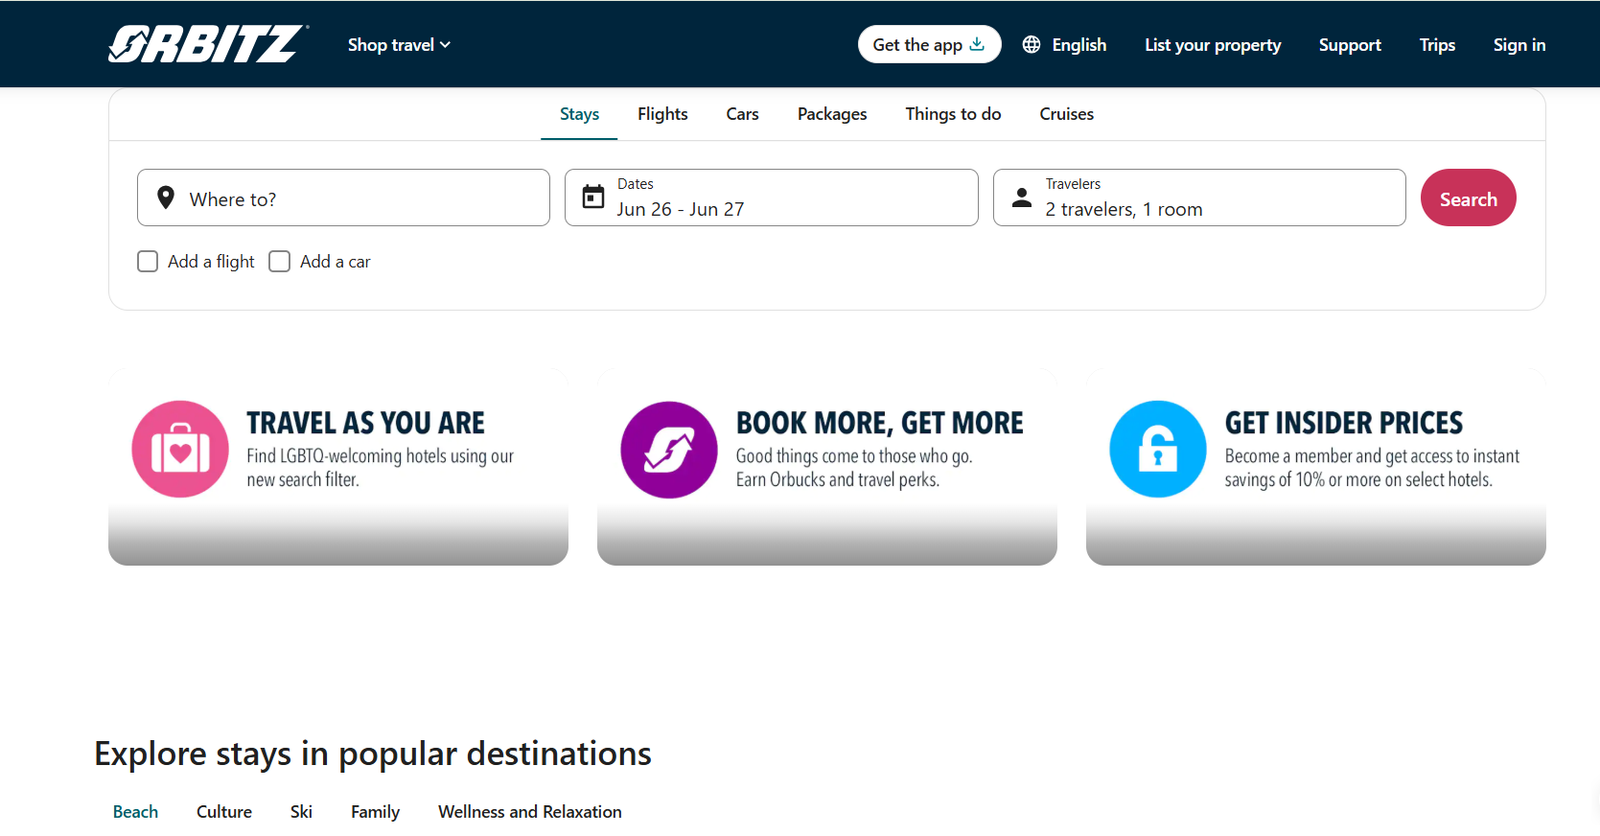
Task: Click the Orbitz logo
Action: click(x=208, y=44)
